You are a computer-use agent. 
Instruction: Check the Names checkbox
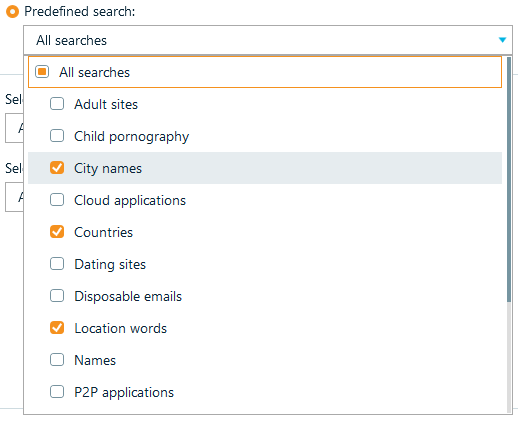click(57, 360)
